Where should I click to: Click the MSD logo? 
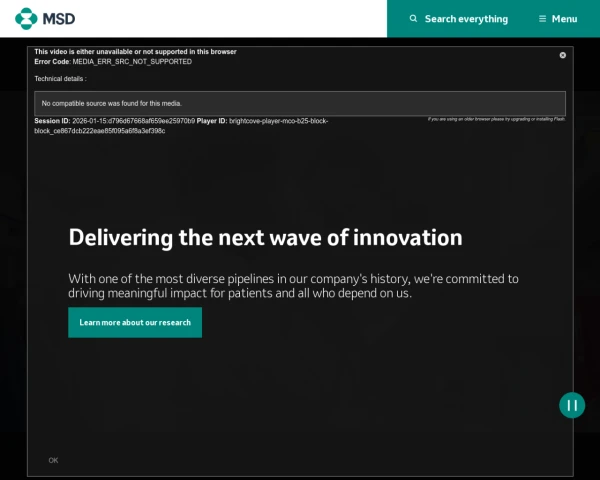[45, 18]
